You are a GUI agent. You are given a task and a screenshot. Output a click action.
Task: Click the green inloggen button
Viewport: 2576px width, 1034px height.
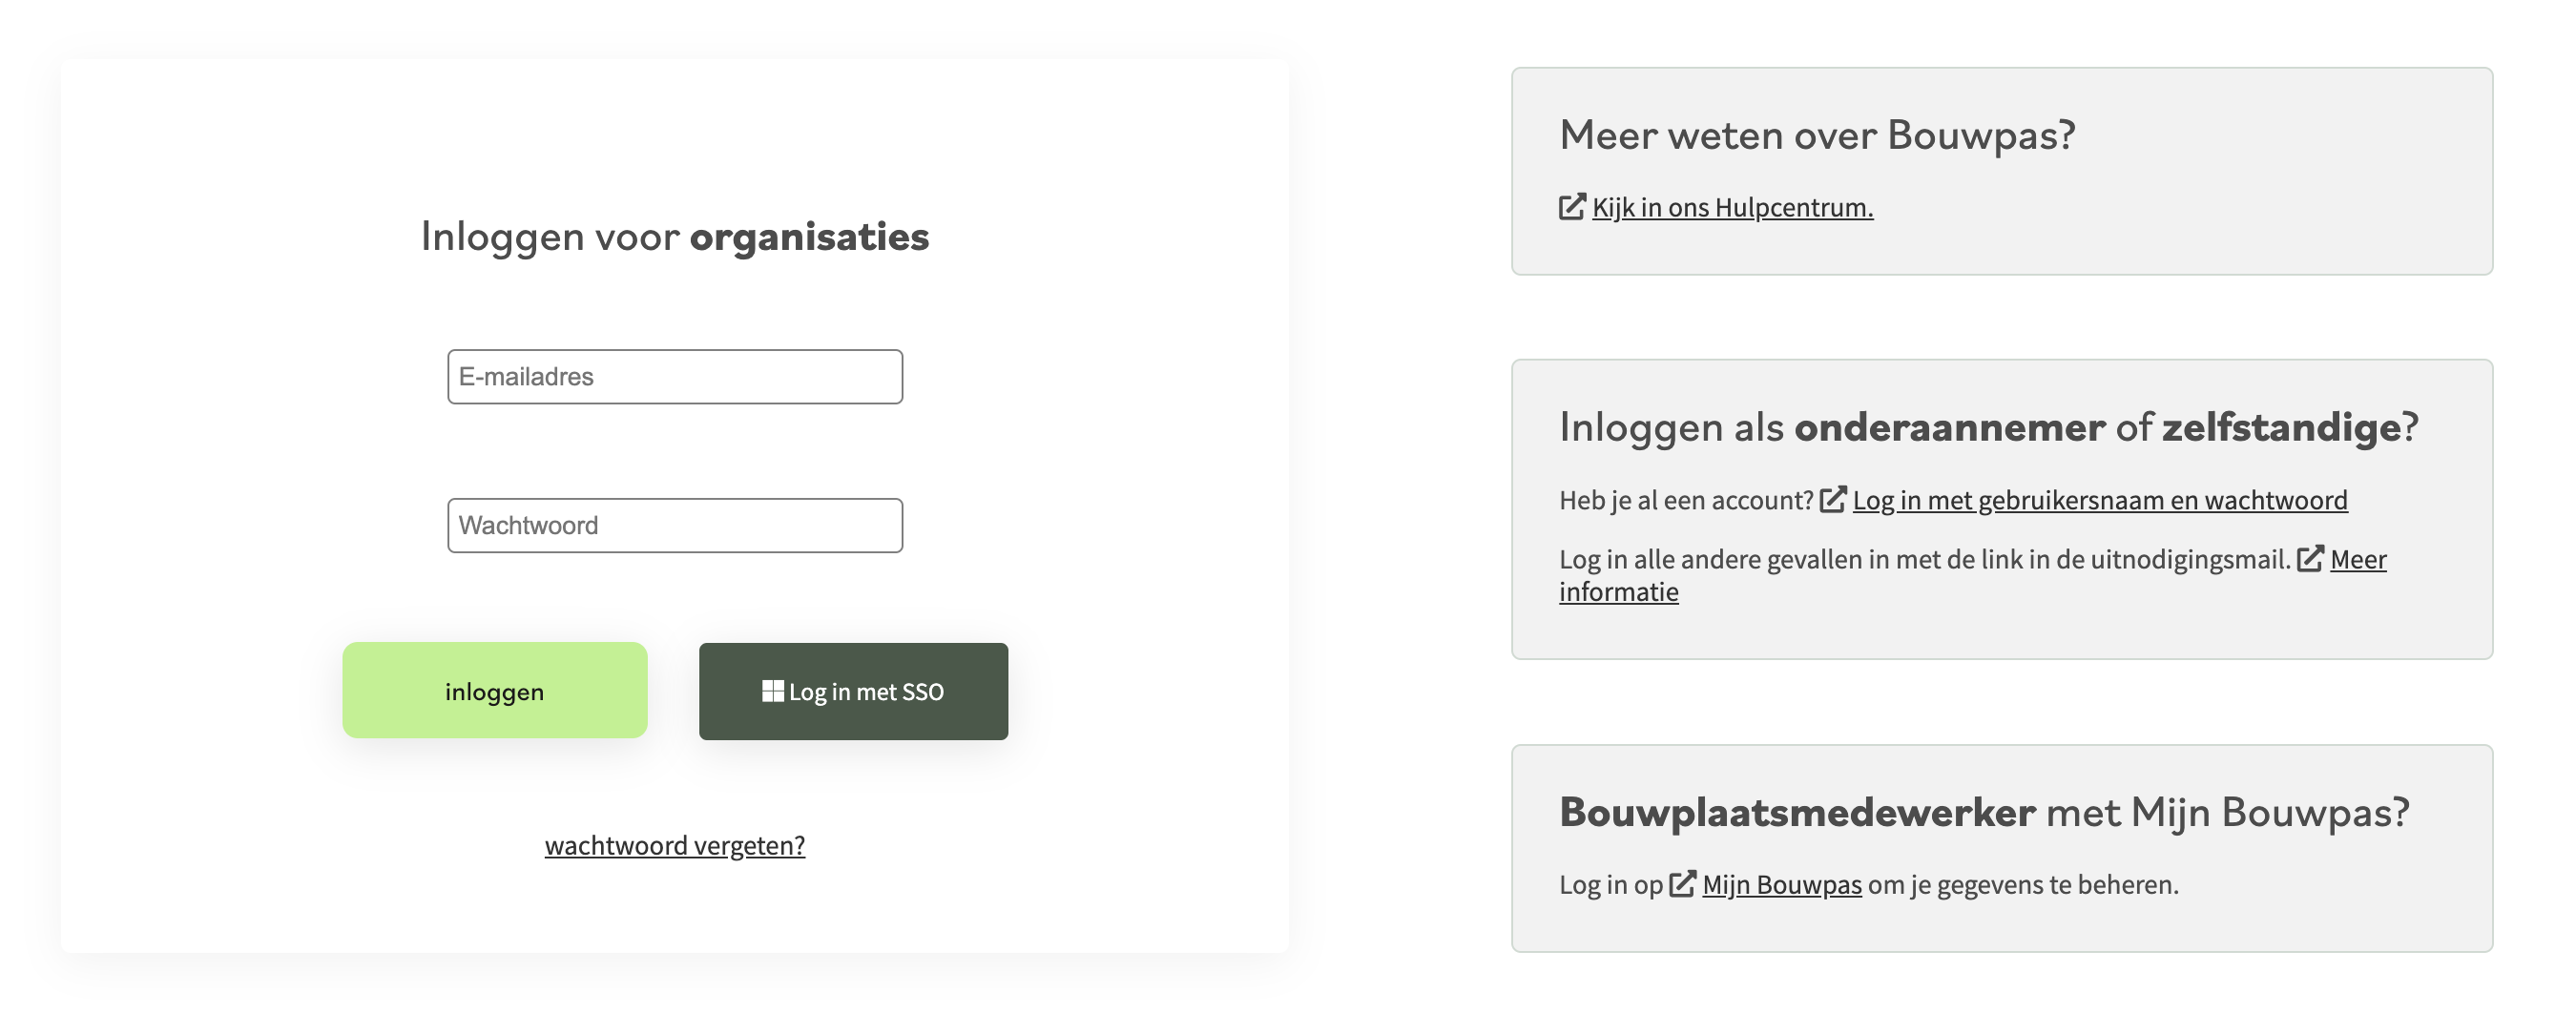click(495, 691)
